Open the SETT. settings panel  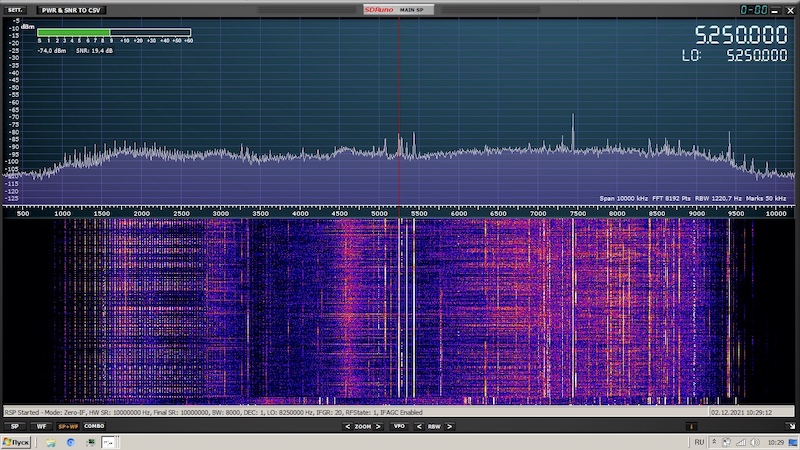pyautogui.click(x=15, y=9)
